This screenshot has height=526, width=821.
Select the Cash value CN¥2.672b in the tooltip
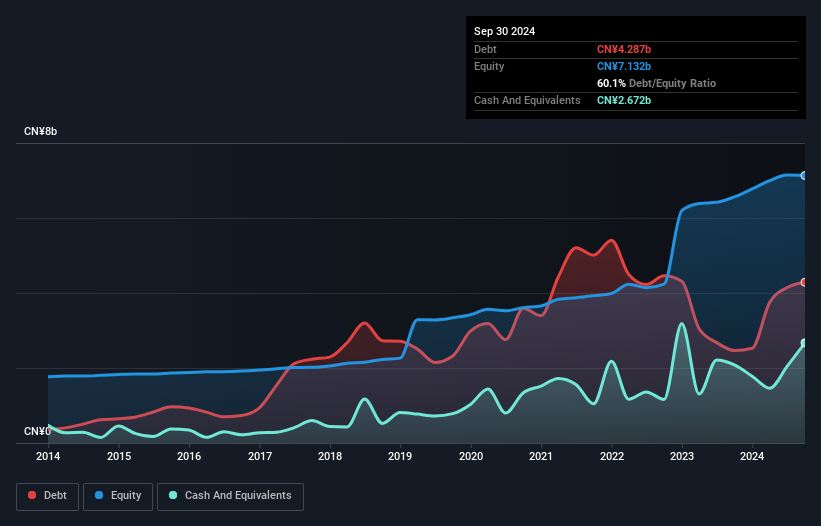coord(624,100)
